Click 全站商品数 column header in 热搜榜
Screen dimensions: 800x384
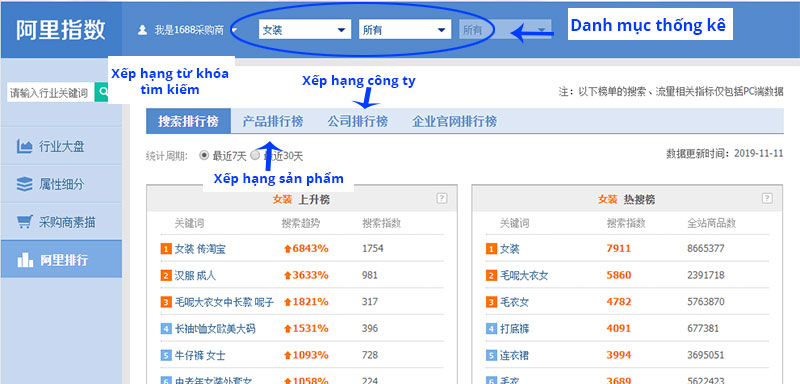[x=712, y=223]
